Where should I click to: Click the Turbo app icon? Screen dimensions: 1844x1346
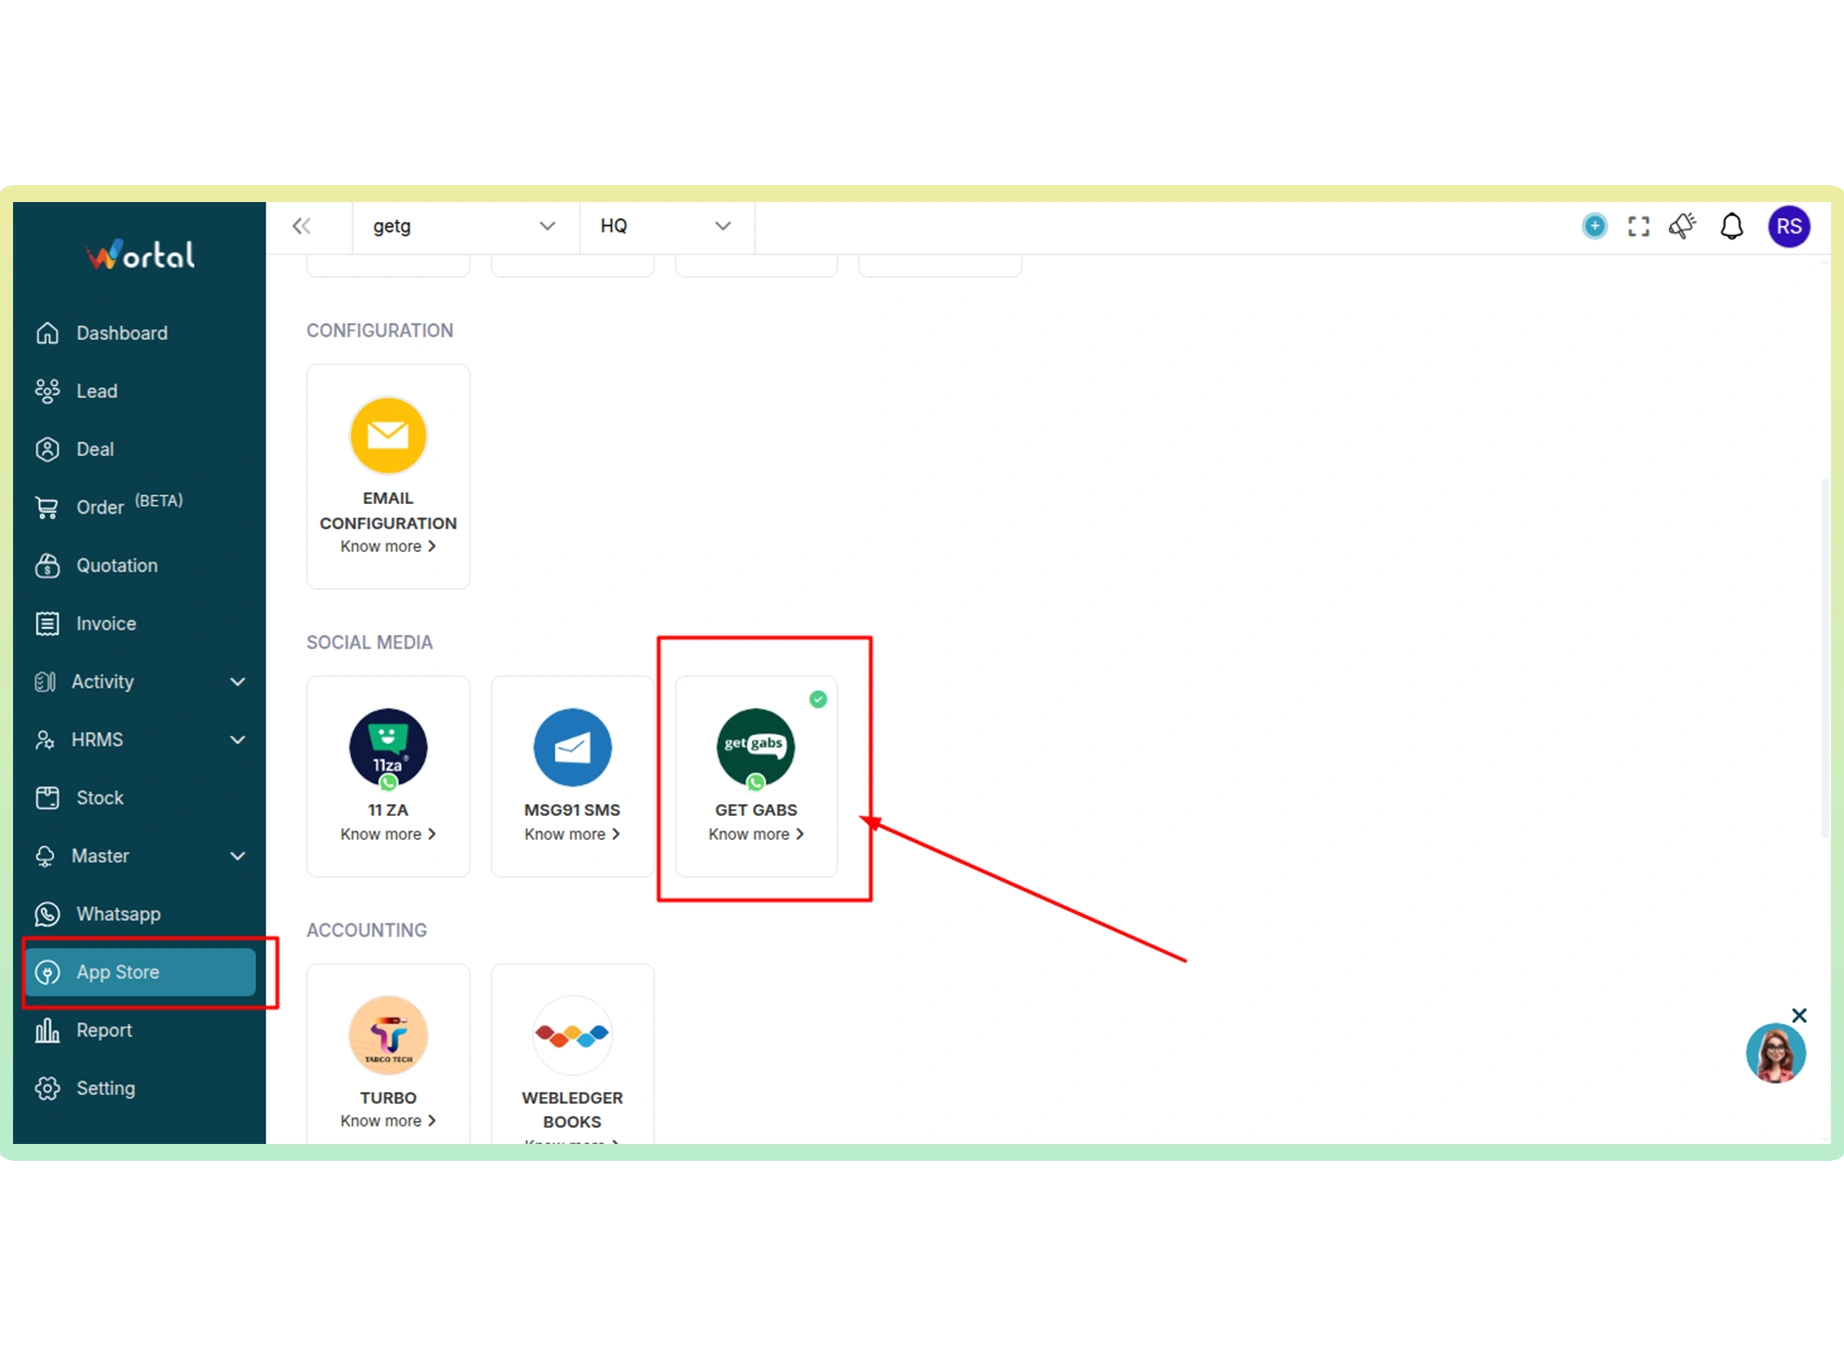(x=388, y=1034)
